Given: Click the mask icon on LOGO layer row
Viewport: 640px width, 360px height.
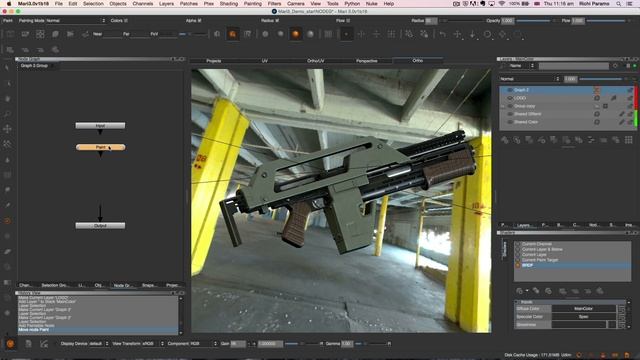Looking at the screenshot, I should 613,98.
